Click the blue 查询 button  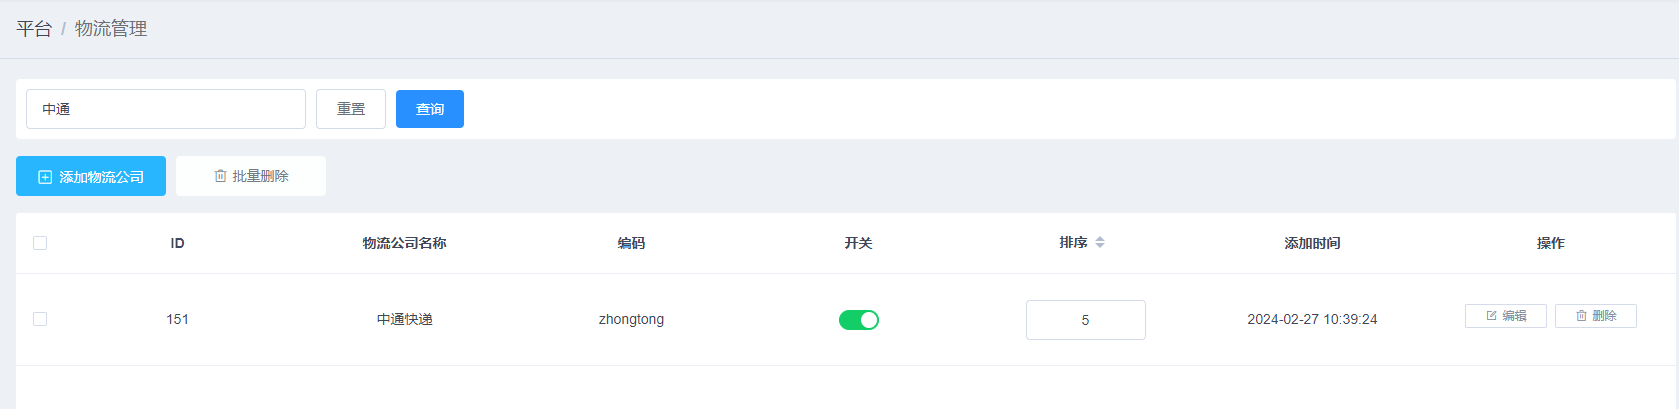click(x=430, y=109)
